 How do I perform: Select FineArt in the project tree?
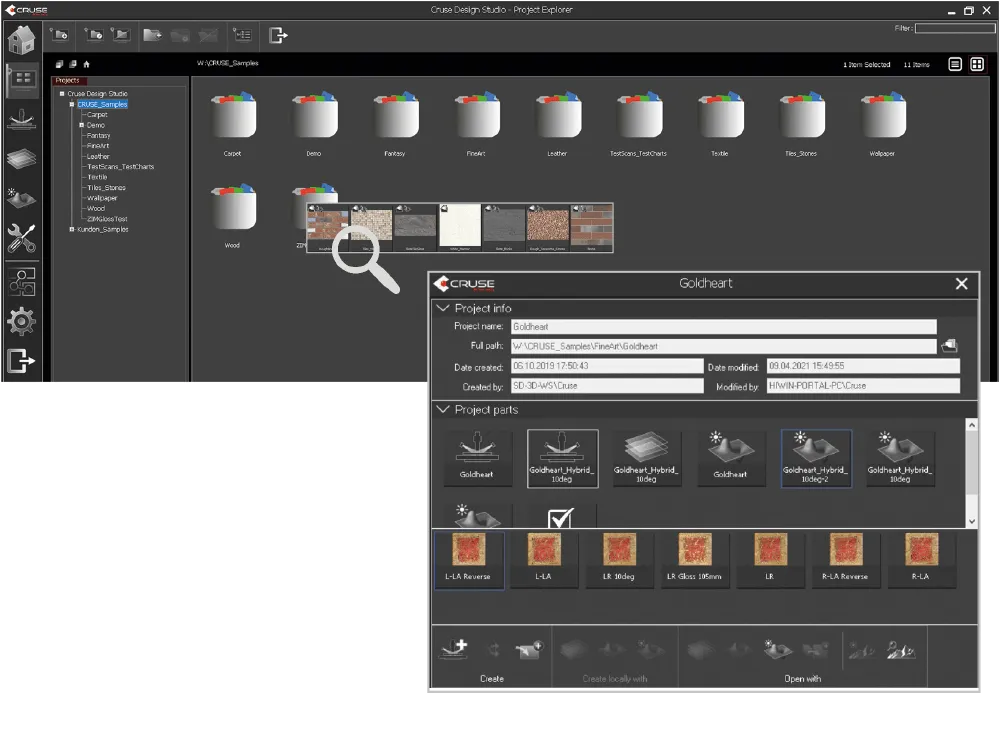point(98,146)
